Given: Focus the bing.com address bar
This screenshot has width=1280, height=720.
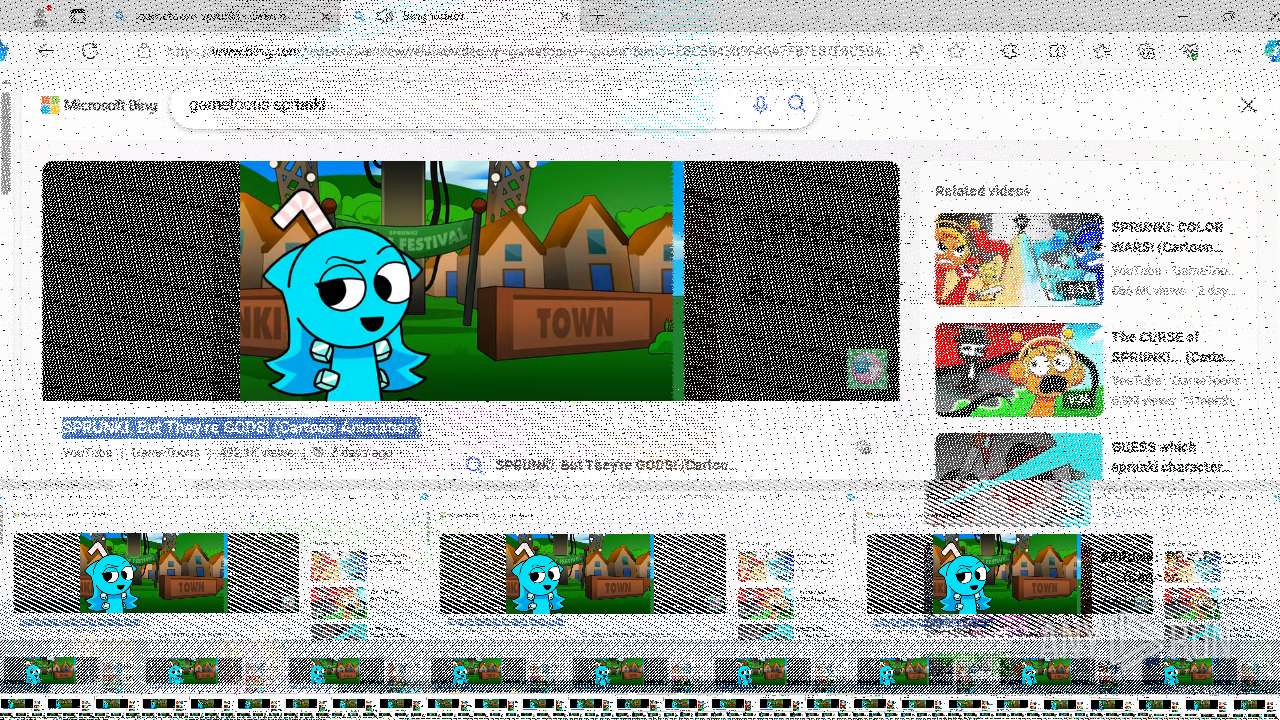Looking at the screenshot, I should (525, 51).
